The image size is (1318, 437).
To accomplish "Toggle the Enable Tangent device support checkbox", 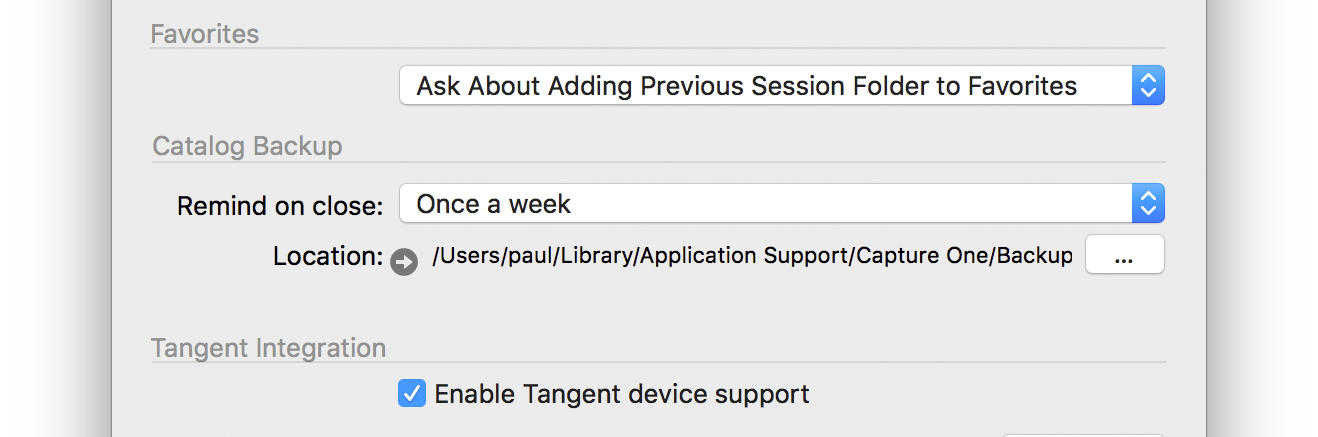I will pyautogui.click(x=412, y=393).
